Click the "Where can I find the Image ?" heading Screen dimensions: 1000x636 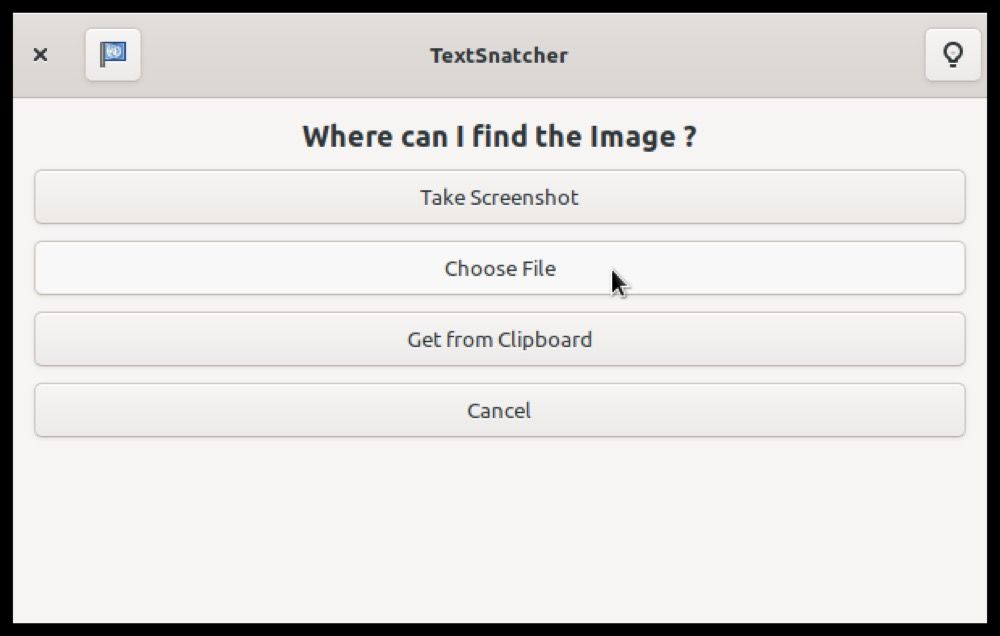(x=499, y=136)
